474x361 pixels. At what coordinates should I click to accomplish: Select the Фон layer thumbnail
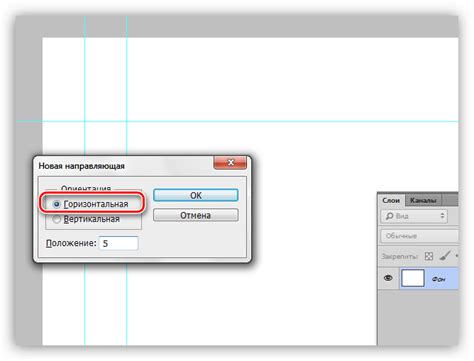coord(413,278)
